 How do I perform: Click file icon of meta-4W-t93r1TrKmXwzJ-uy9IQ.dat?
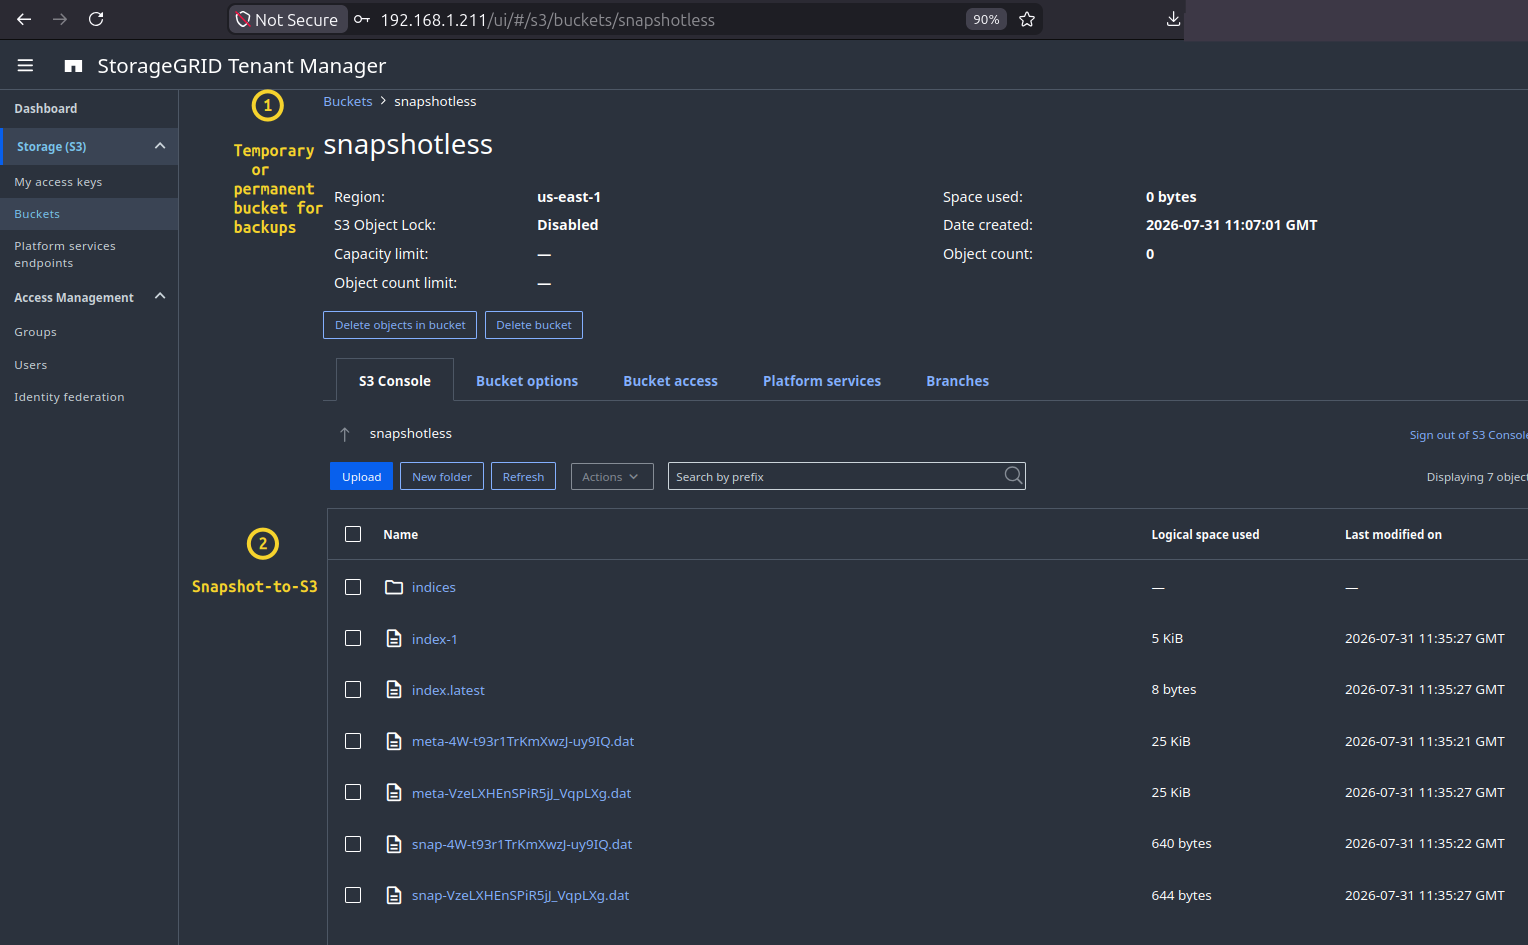[394, 741]
